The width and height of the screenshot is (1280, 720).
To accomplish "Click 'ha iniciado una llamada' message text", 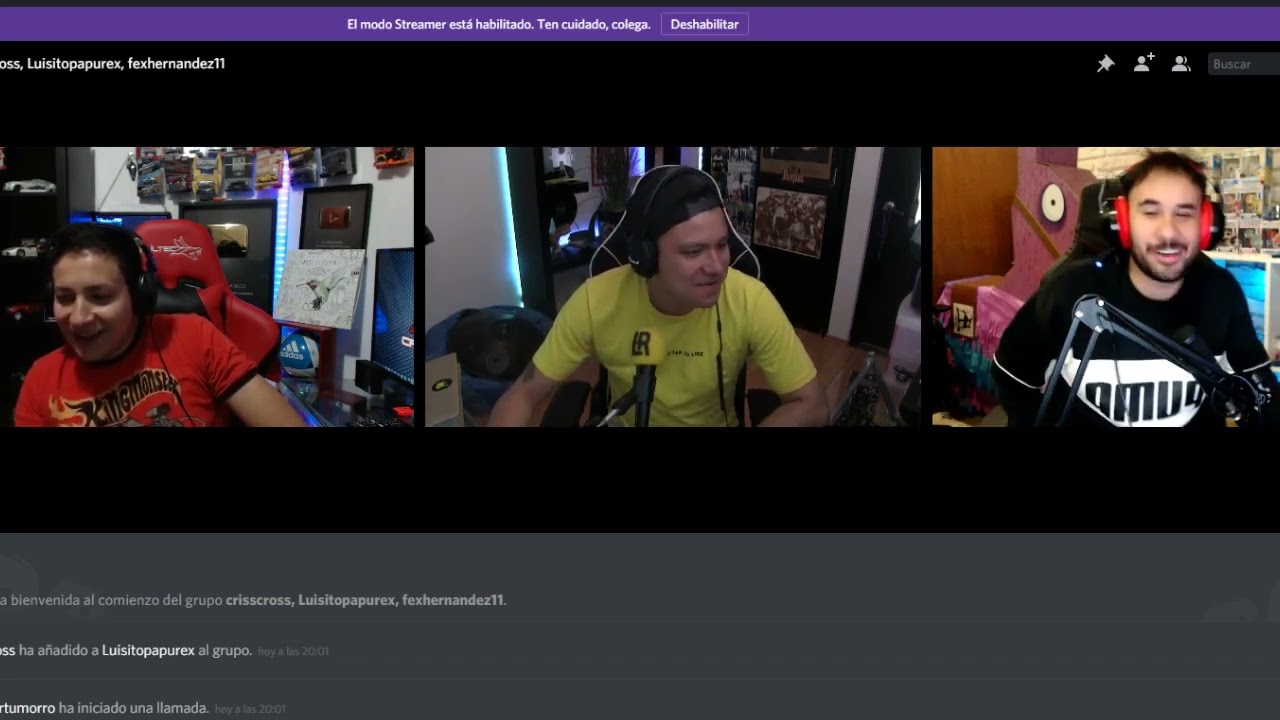I will click(x=133, y=708).
